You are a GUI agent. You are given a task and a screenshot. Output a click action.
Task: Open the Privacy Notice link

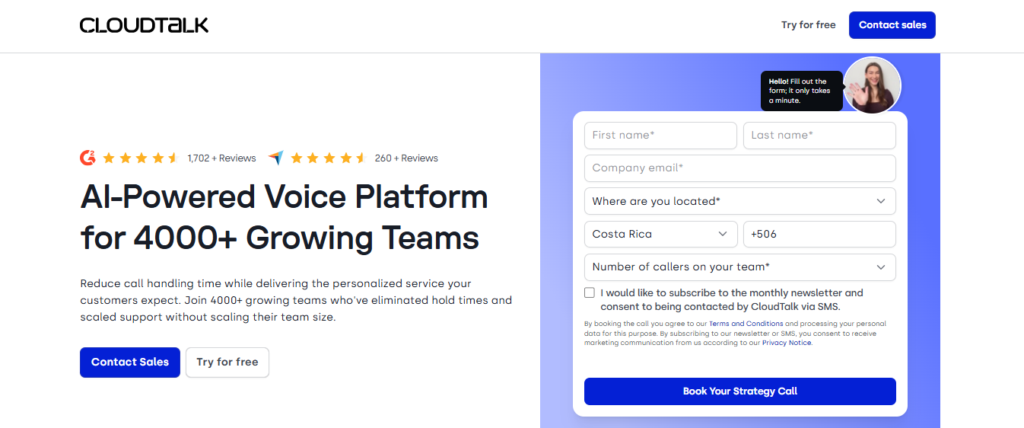coord(787,342)
